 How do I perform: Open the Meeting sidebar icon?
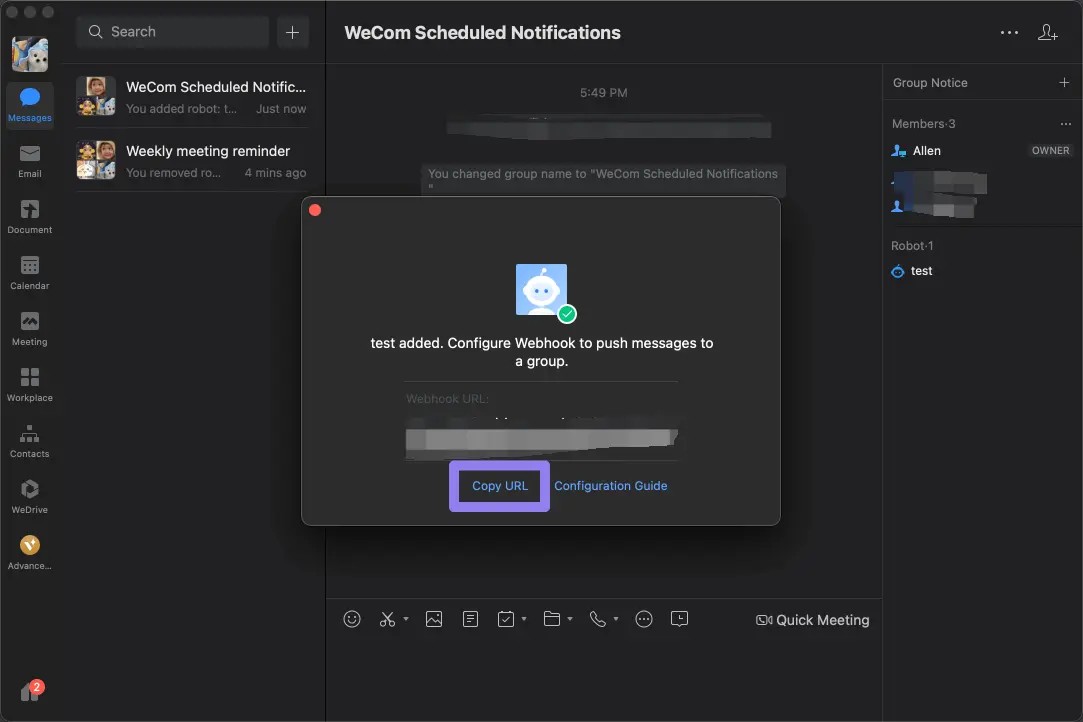30,327
